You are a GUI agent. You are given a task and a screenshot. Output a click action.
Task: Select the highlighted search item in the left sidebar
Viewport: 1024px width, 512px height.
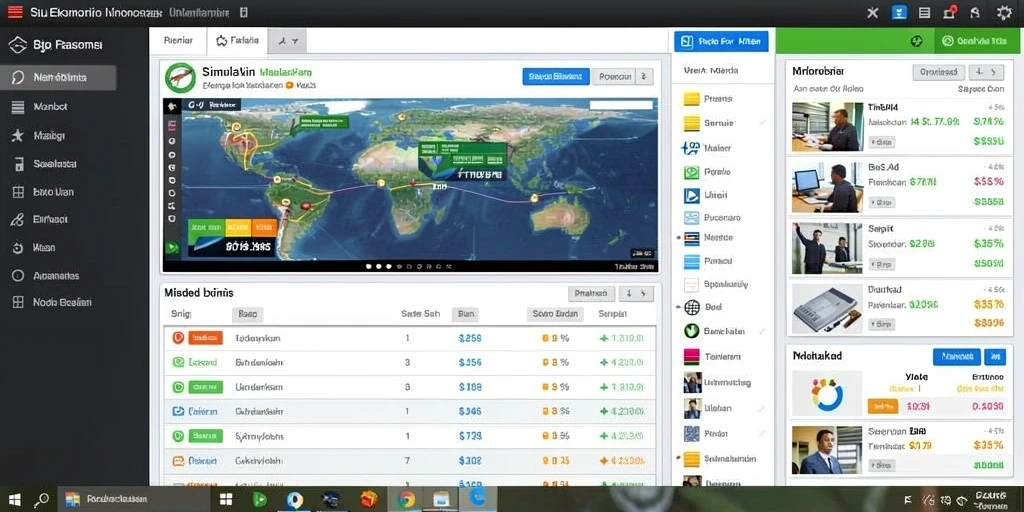(x=59, y=78)
